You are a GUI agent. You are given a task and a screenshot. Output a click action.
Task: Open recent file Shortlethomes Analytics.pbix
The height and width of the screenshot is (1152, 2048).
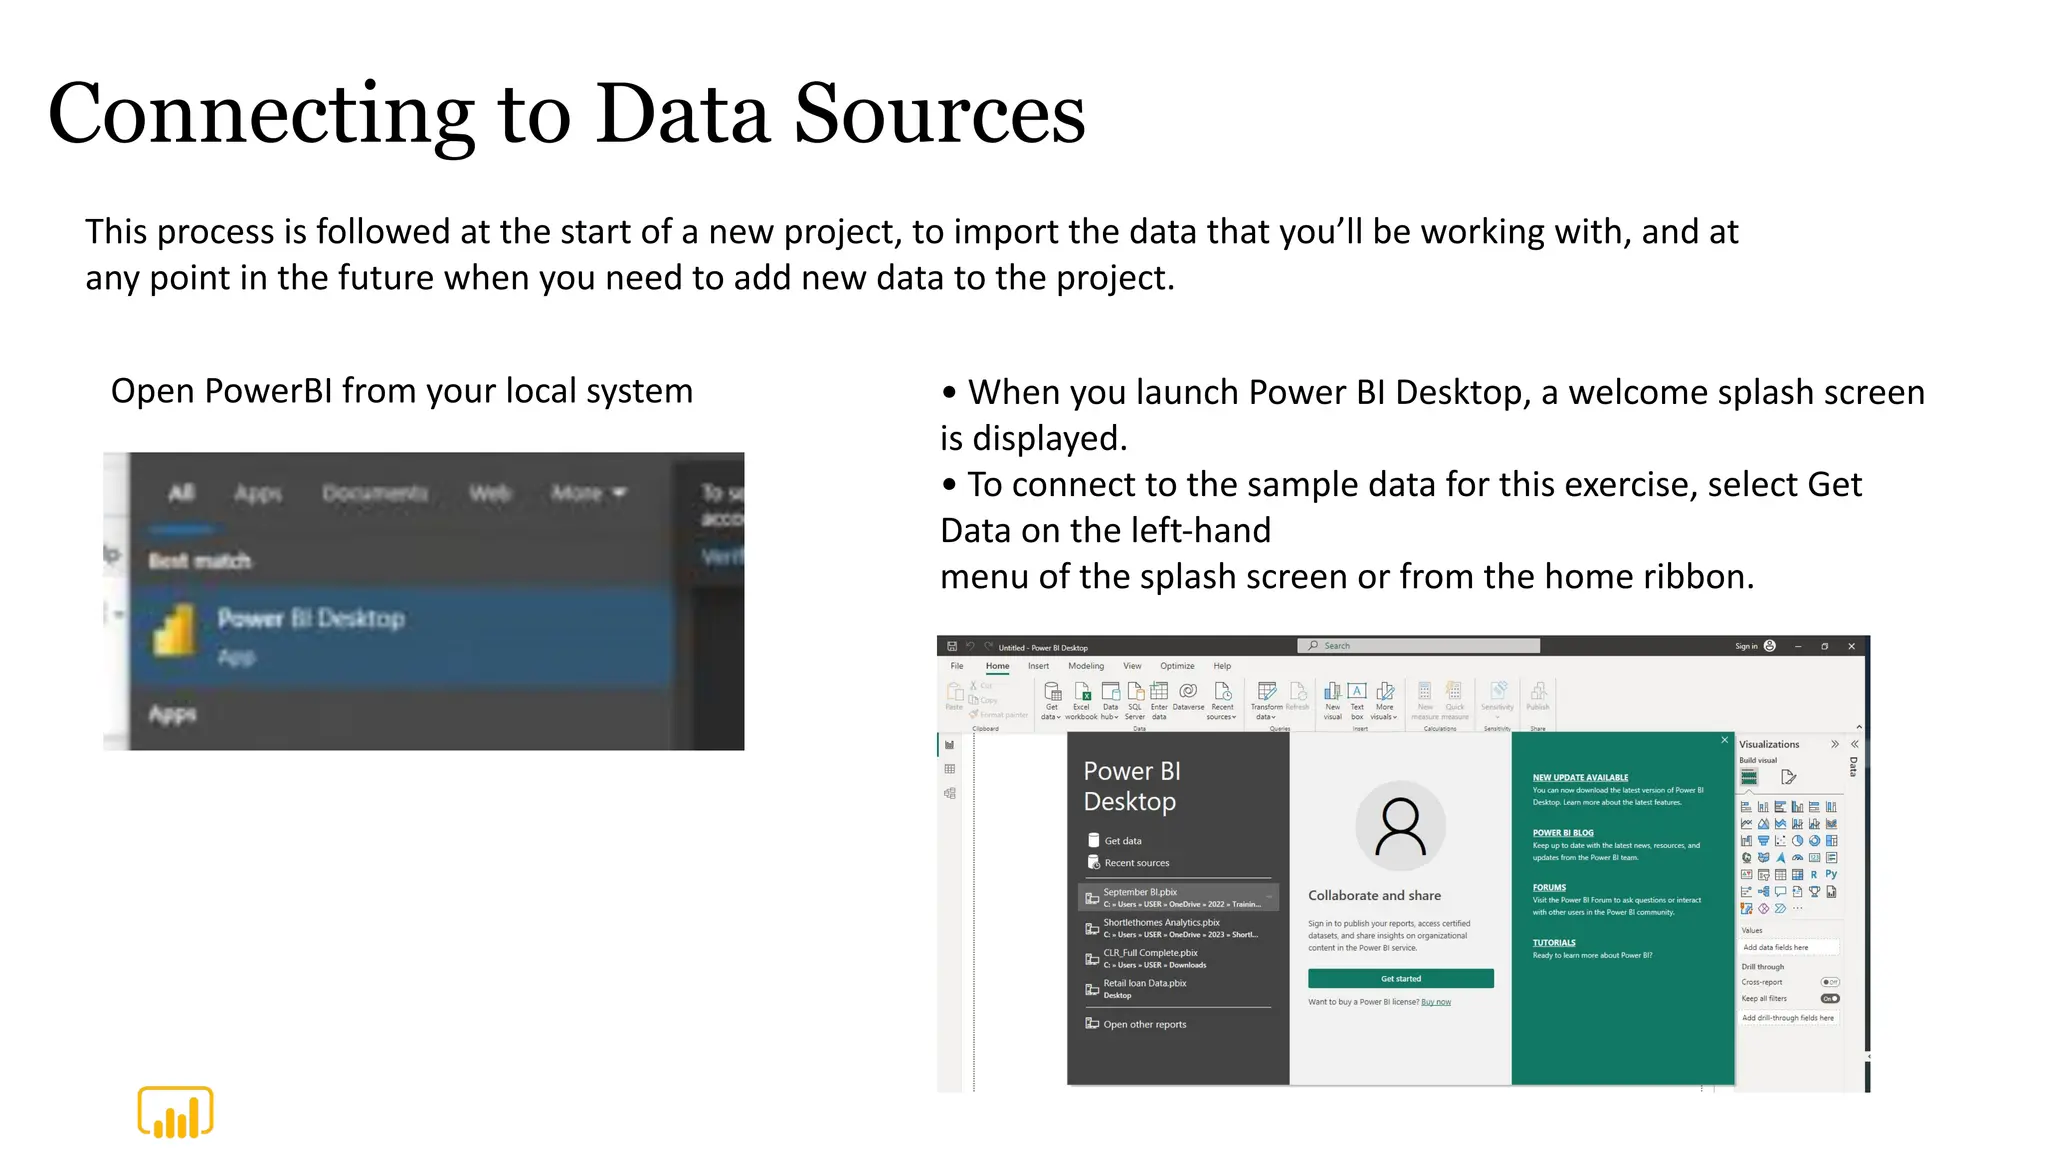[x=1178, y=928]
